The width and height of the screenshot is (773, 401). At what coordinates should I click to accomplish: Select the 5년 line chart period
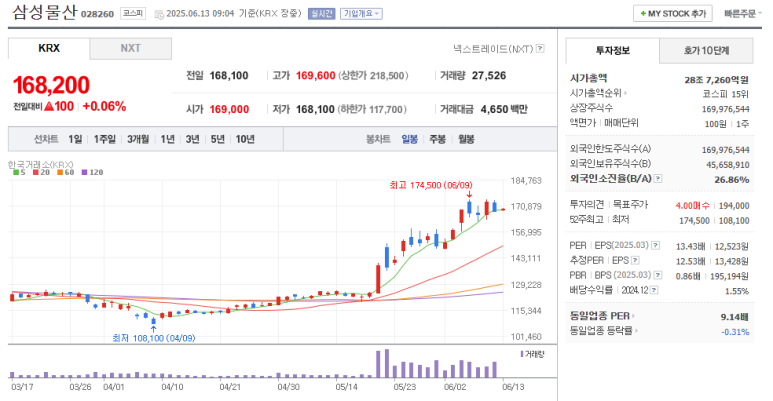[x=217, y=139]
